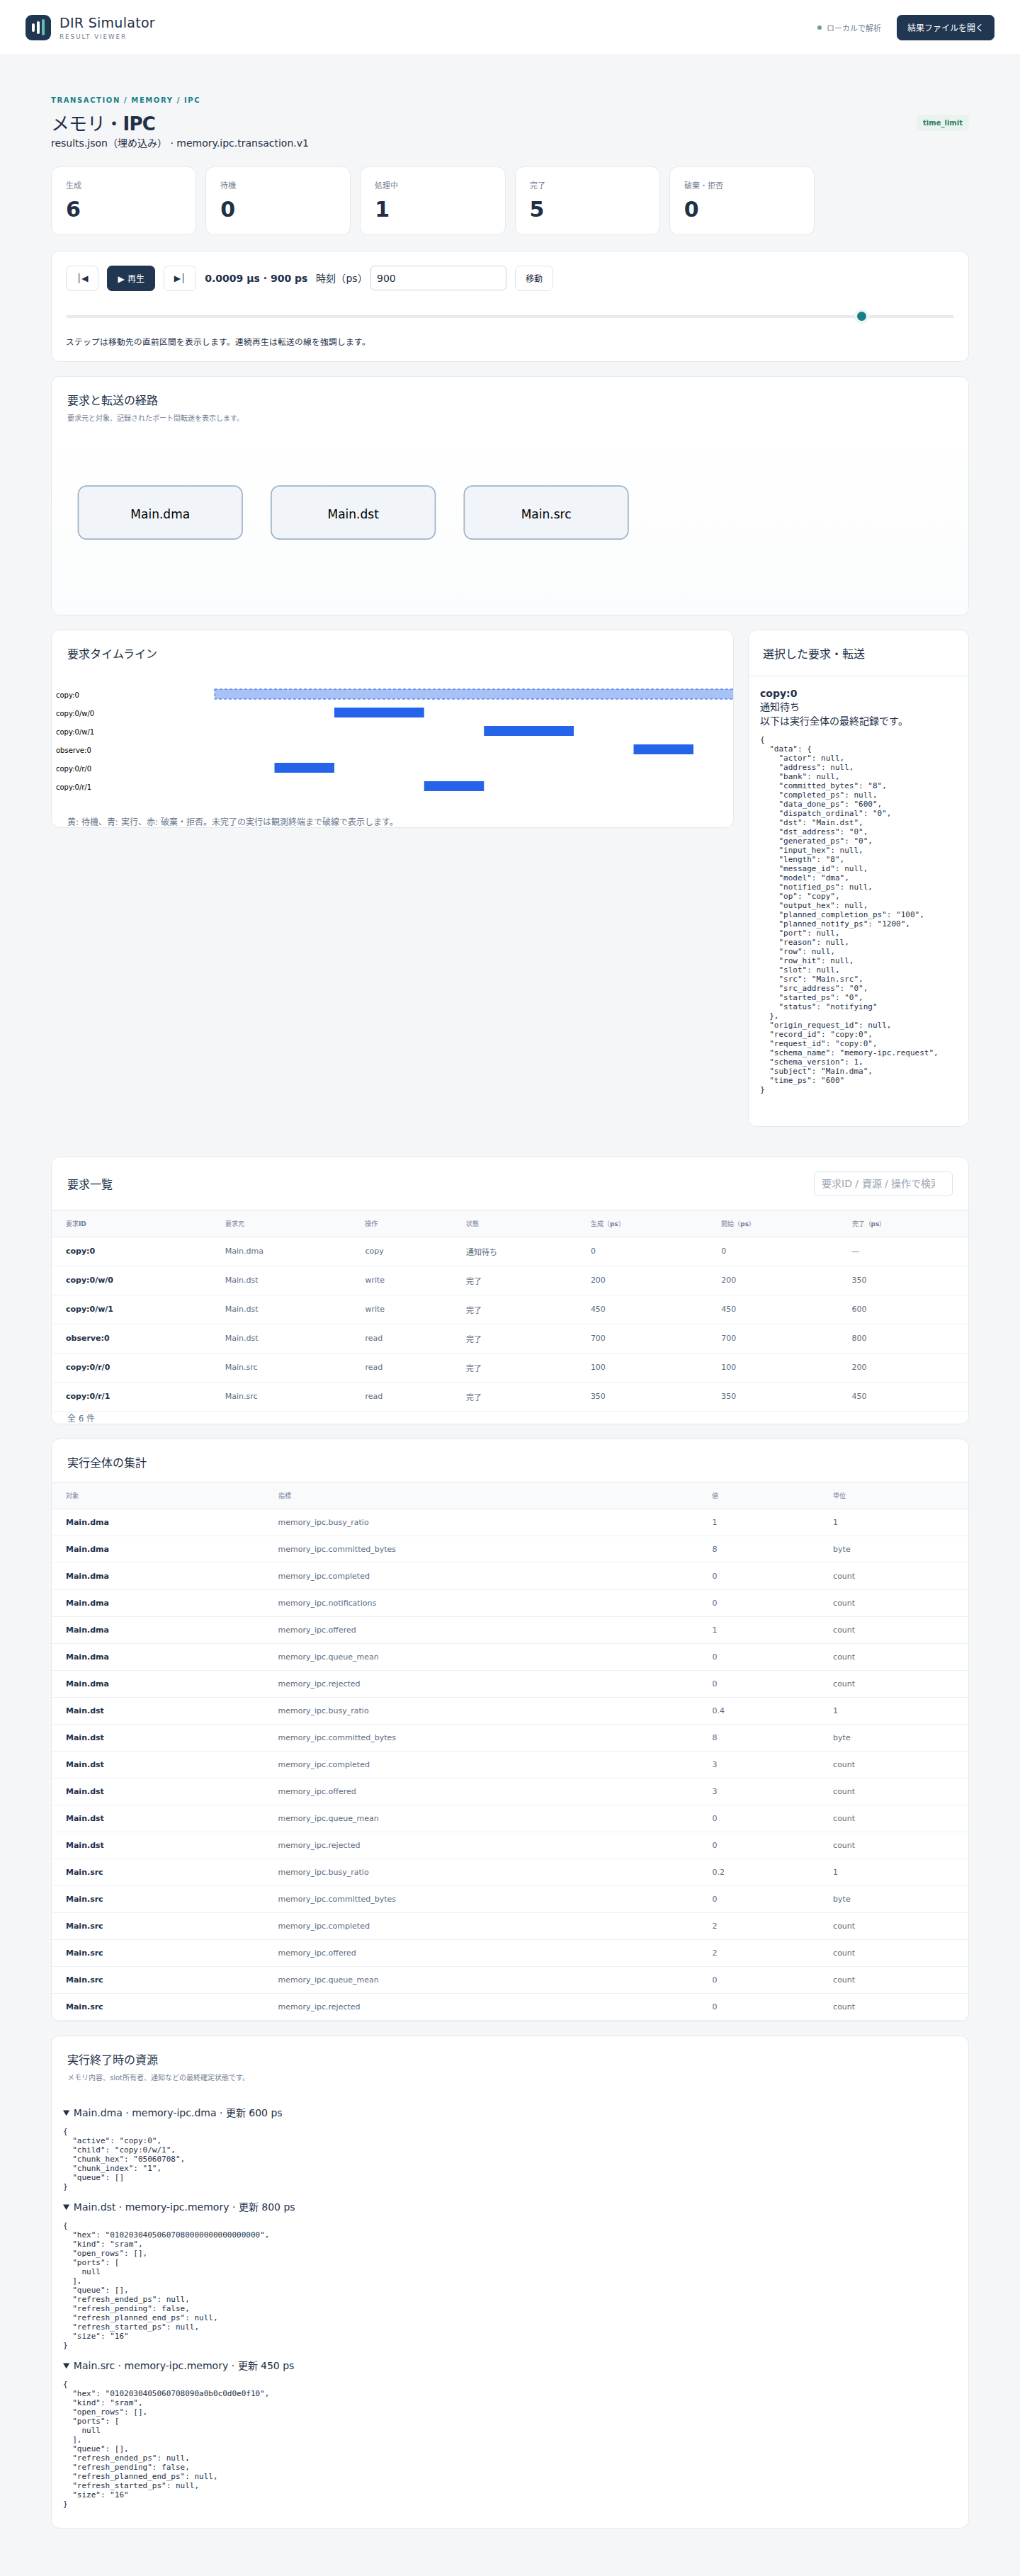Click the copy:0 dashed timeline bar

[x=473, y=694]
